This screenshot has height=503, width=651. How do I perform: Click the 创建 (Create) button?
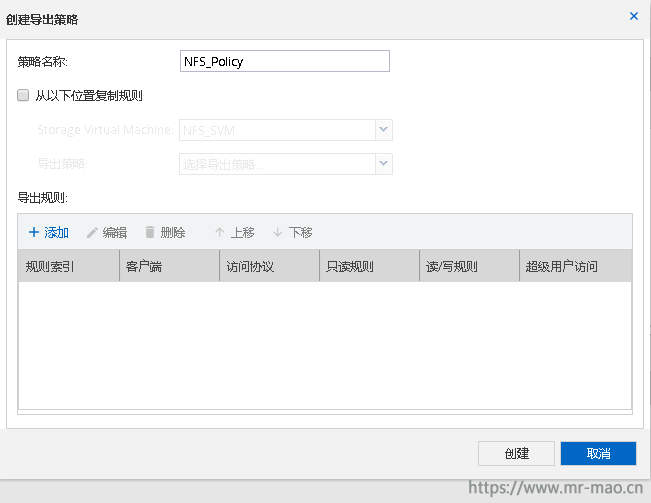coord(516,453)
